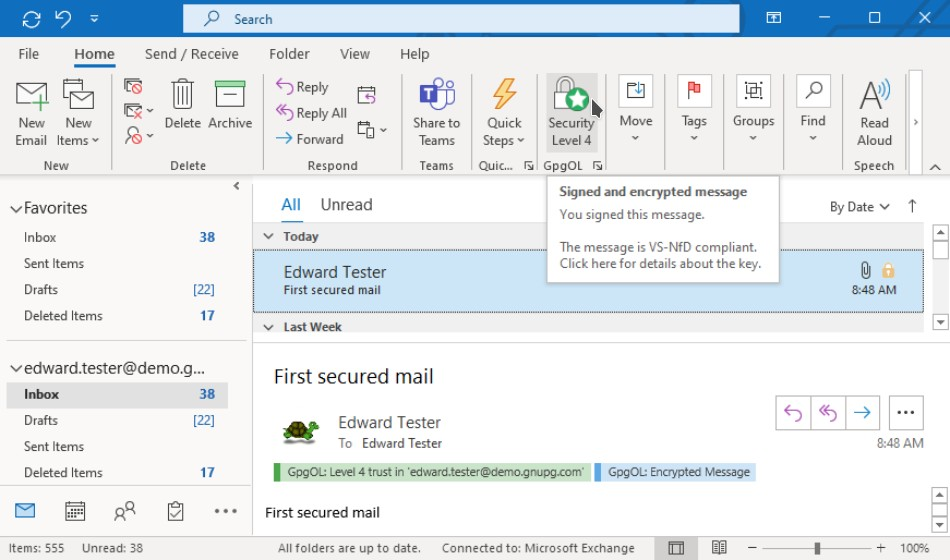Open the By Date sort dropdown
The width and height of the screenshot is (950, 560).
(859, 207)
